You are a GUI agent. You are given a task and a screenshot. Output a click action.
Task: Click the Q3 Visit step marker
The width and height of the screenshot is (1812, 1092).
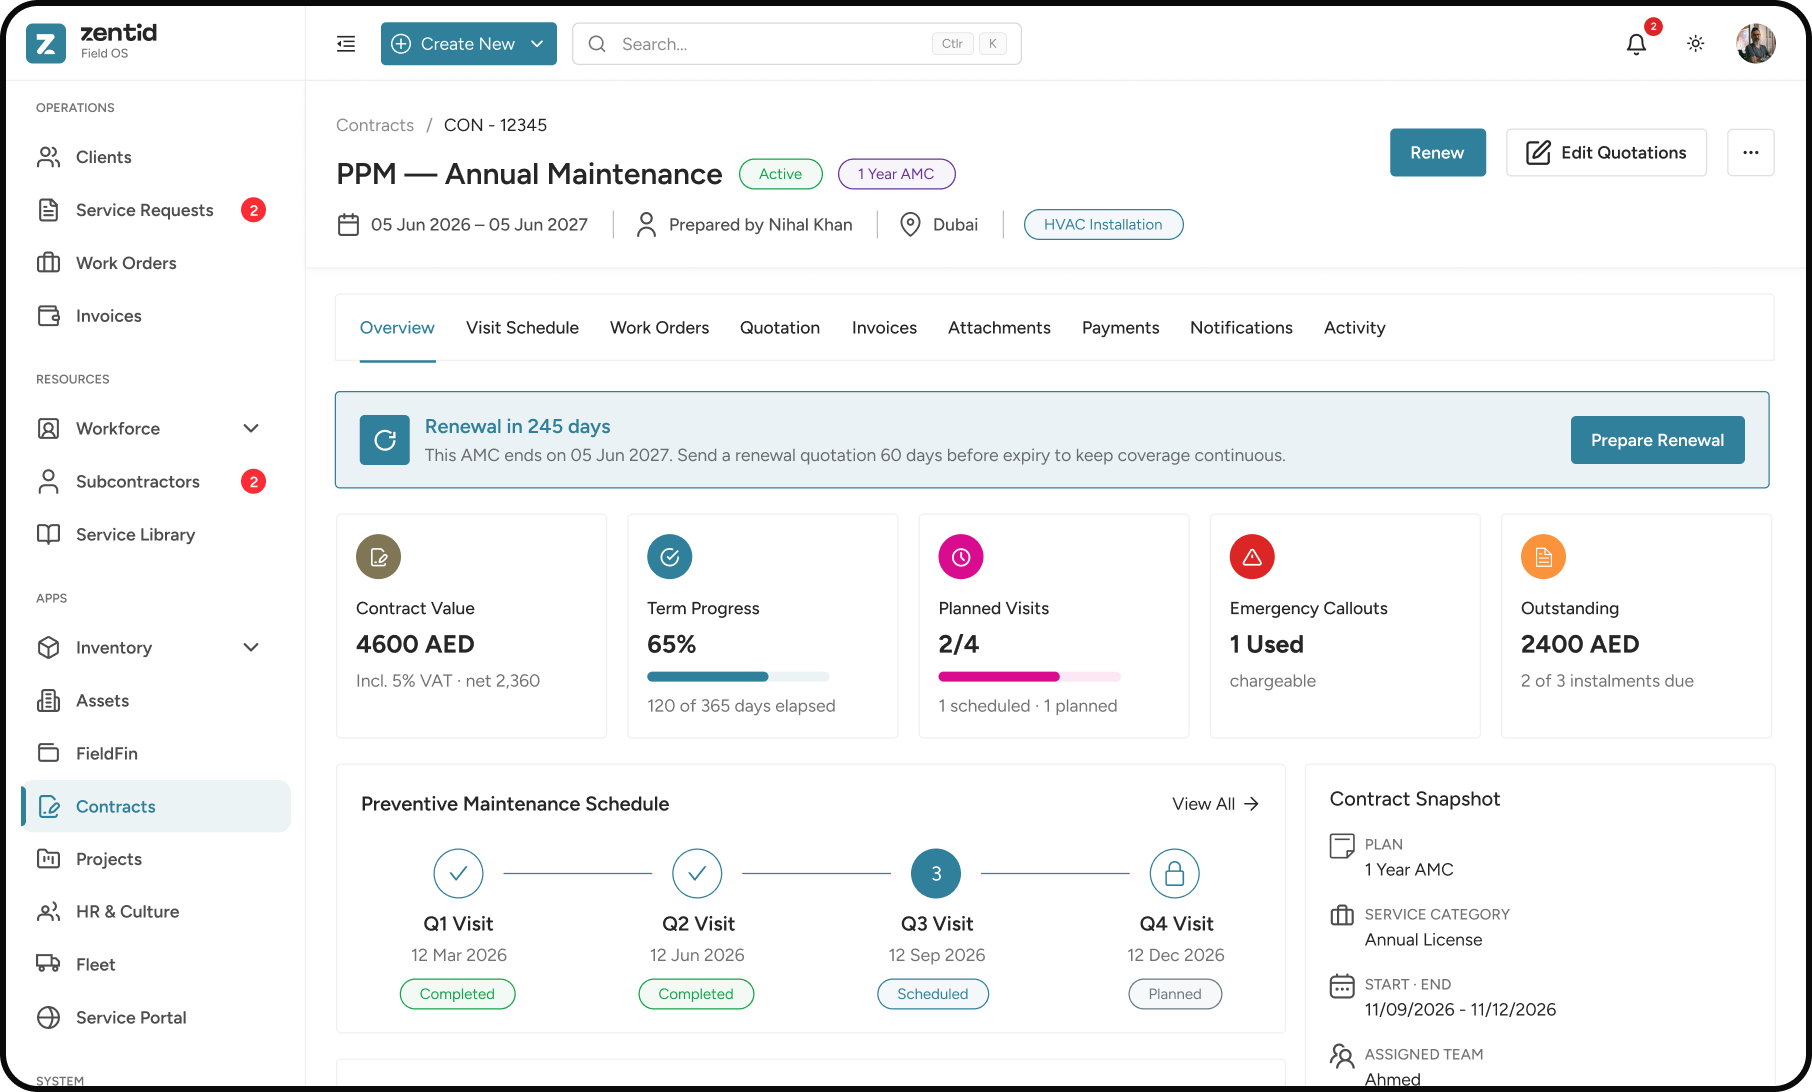936,874
